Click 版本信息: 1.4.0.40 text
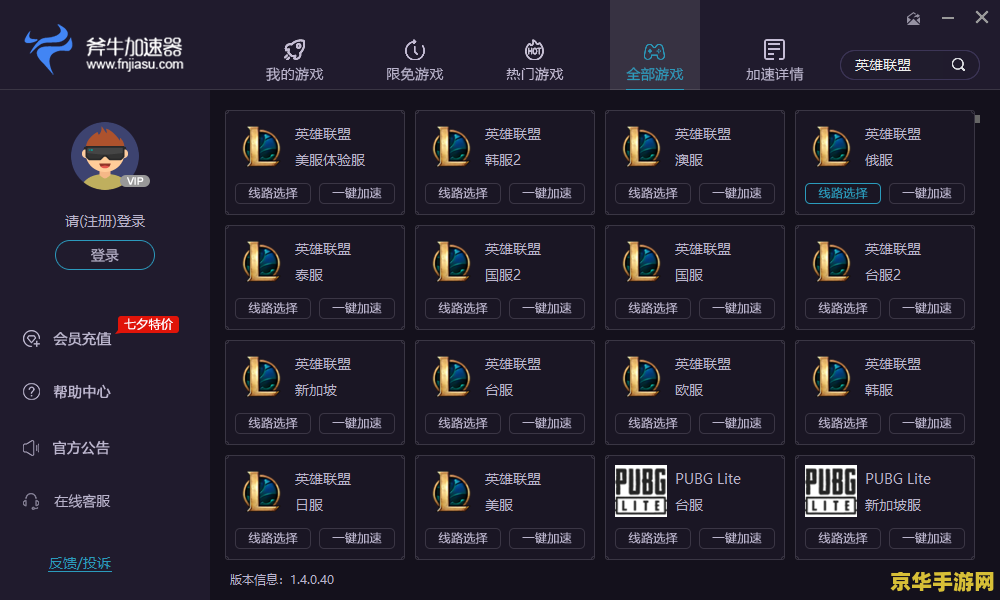Image resolution: width=1000 pixels, height=600 pixels. tap(282, 580)
